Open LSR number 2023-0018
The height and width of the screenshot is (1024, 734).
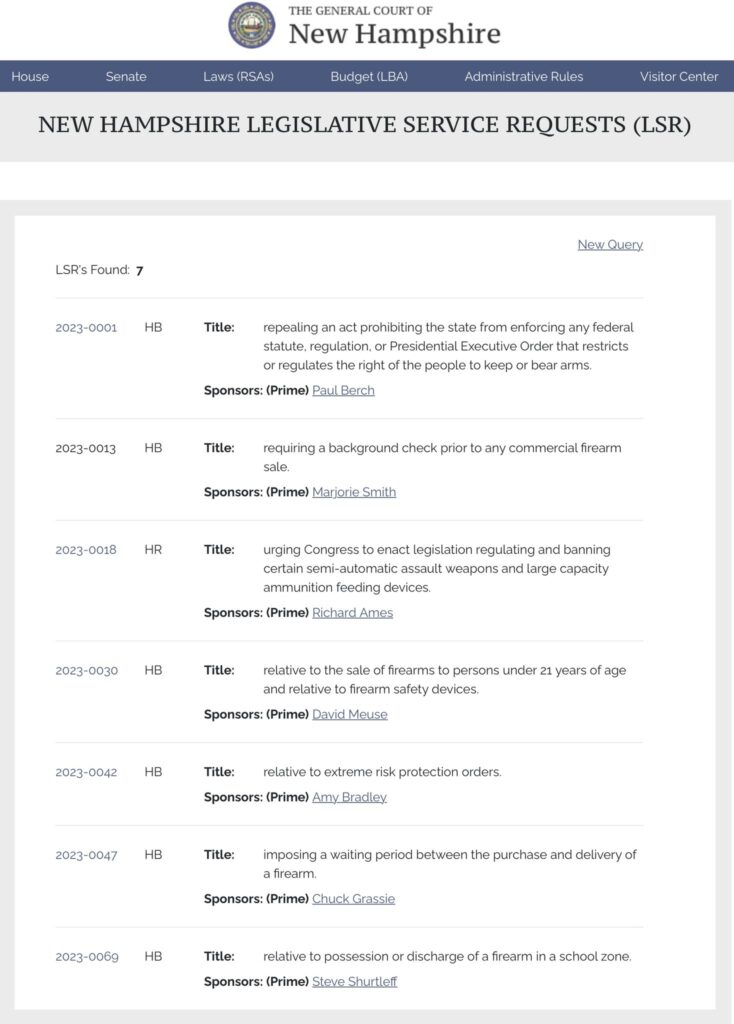pyautogui.click(x=86, y=549)
